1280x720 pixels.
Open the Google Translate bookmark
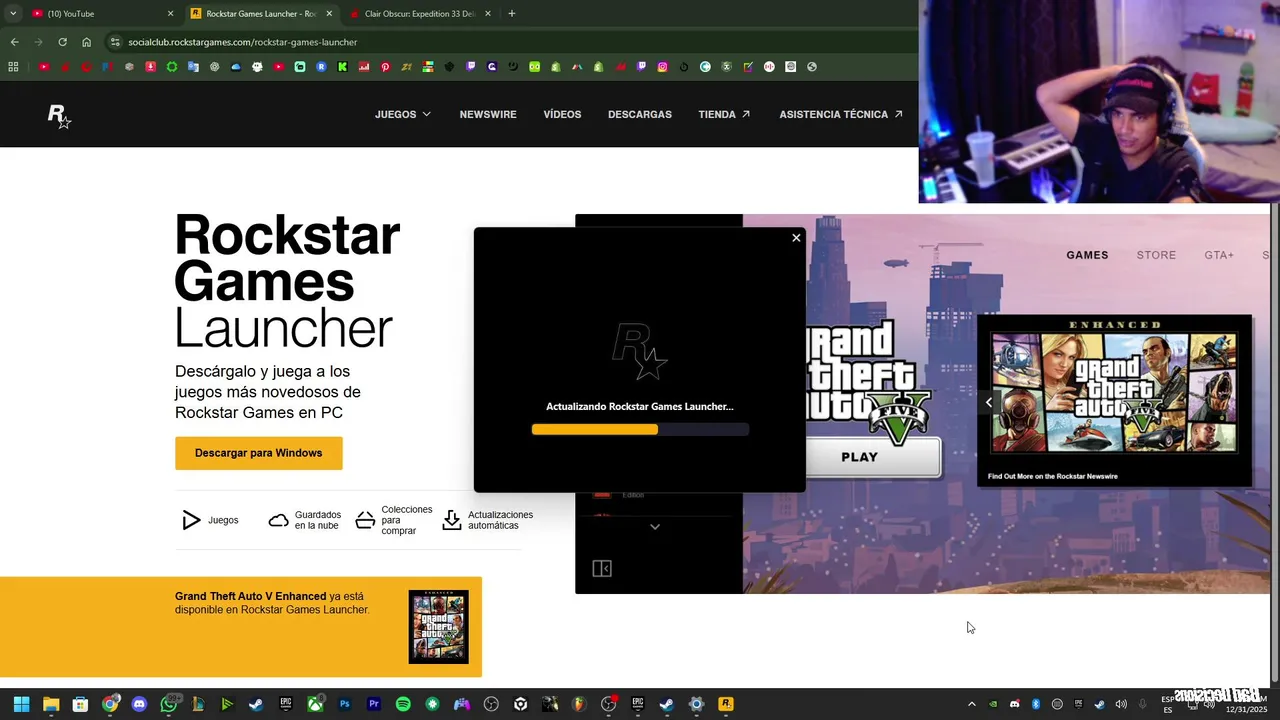click(x=193, y=67)
